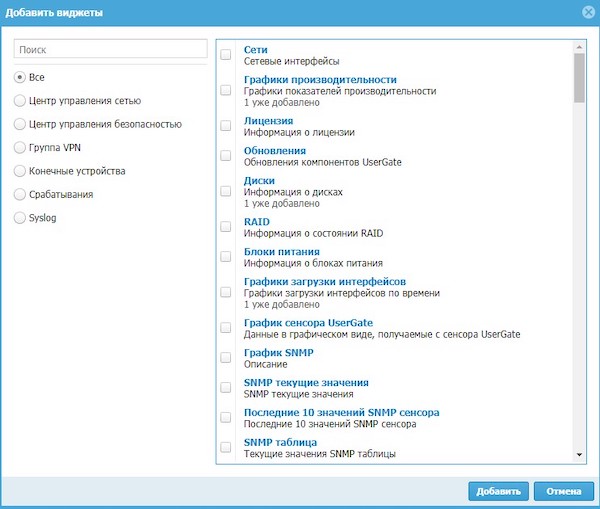600x509 pixels.
Task: Enable the RAID widget checkbox
Action: coord(226,227)
